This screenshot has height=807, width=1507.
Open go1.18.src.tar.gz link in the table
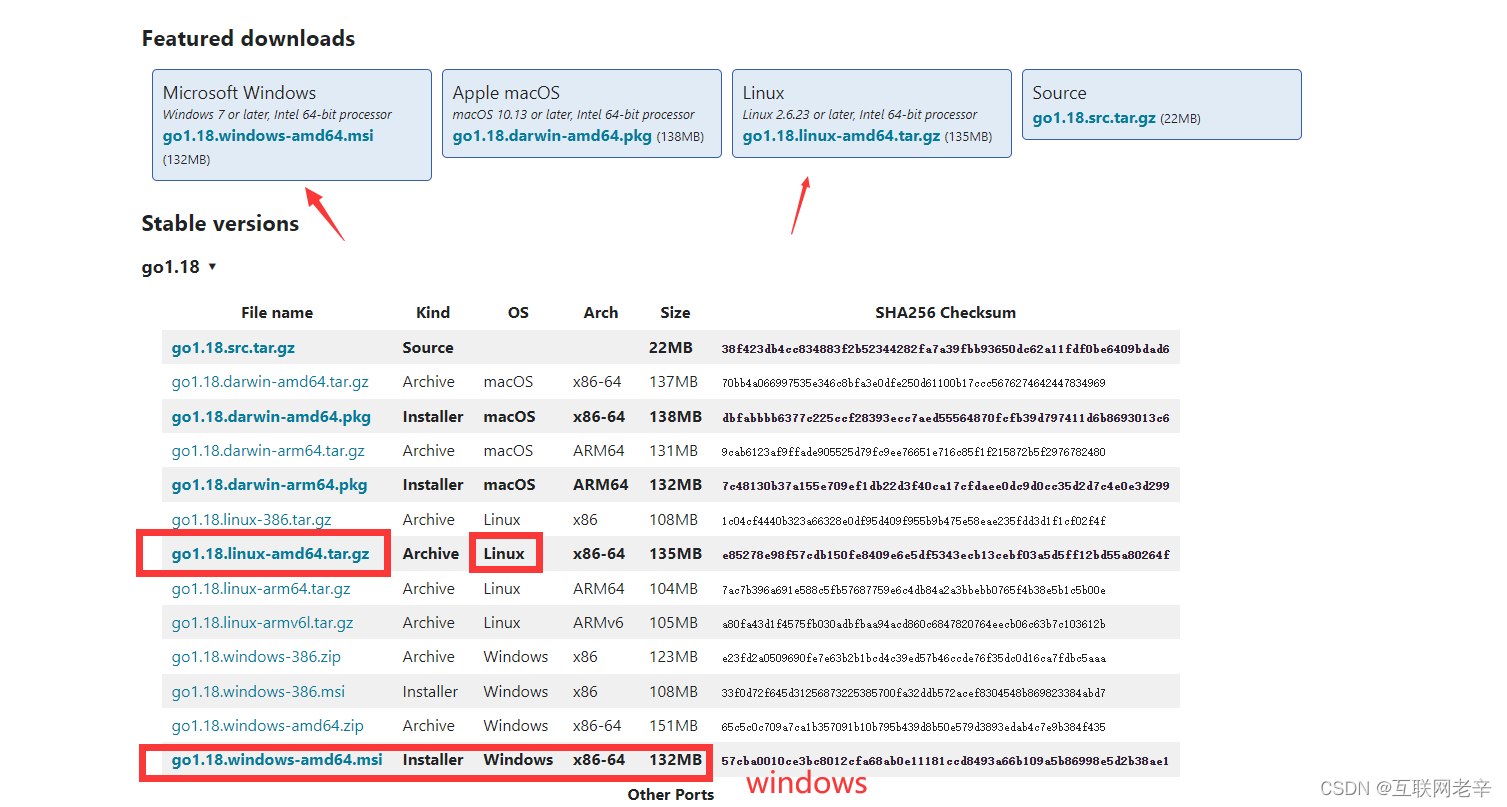(233, 348)
